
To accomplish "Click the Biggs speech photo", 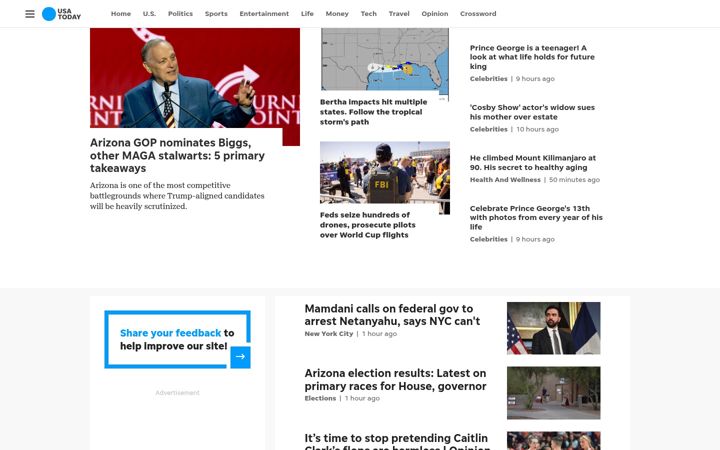I will tap(195, 78).
